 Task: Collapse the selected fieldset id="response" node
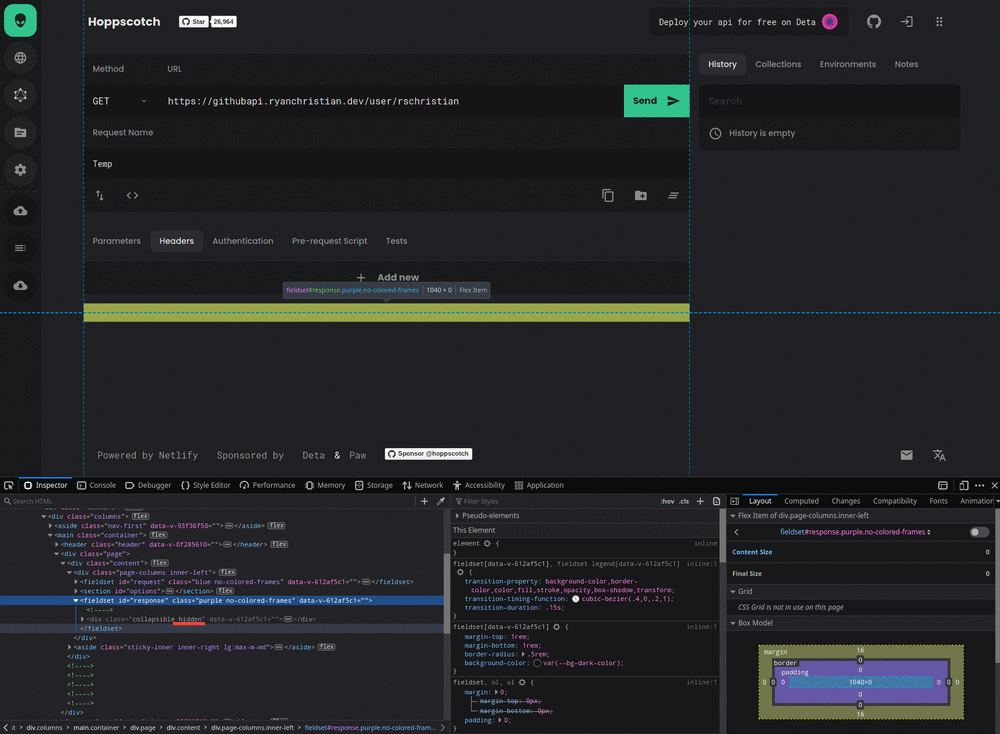click(76, 601)
